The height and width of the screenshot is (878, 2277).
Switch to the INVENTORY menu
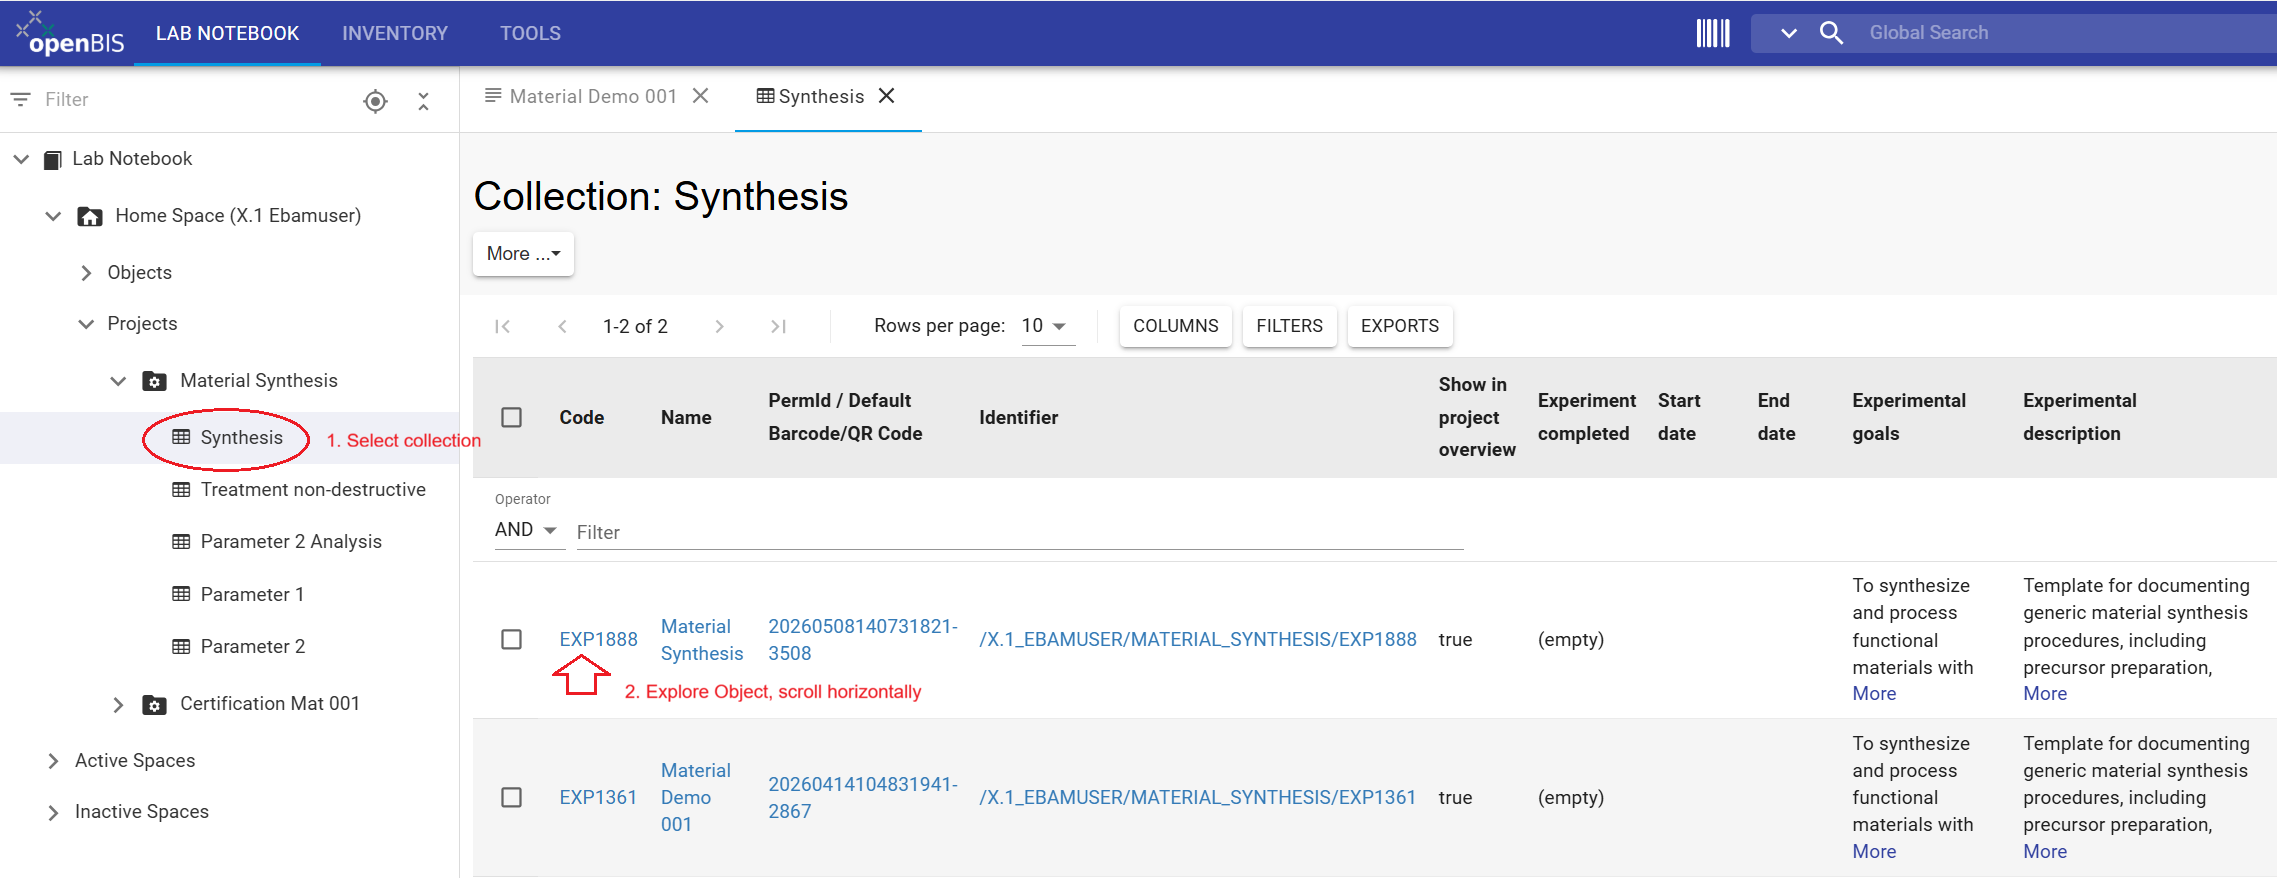(395, 33)
